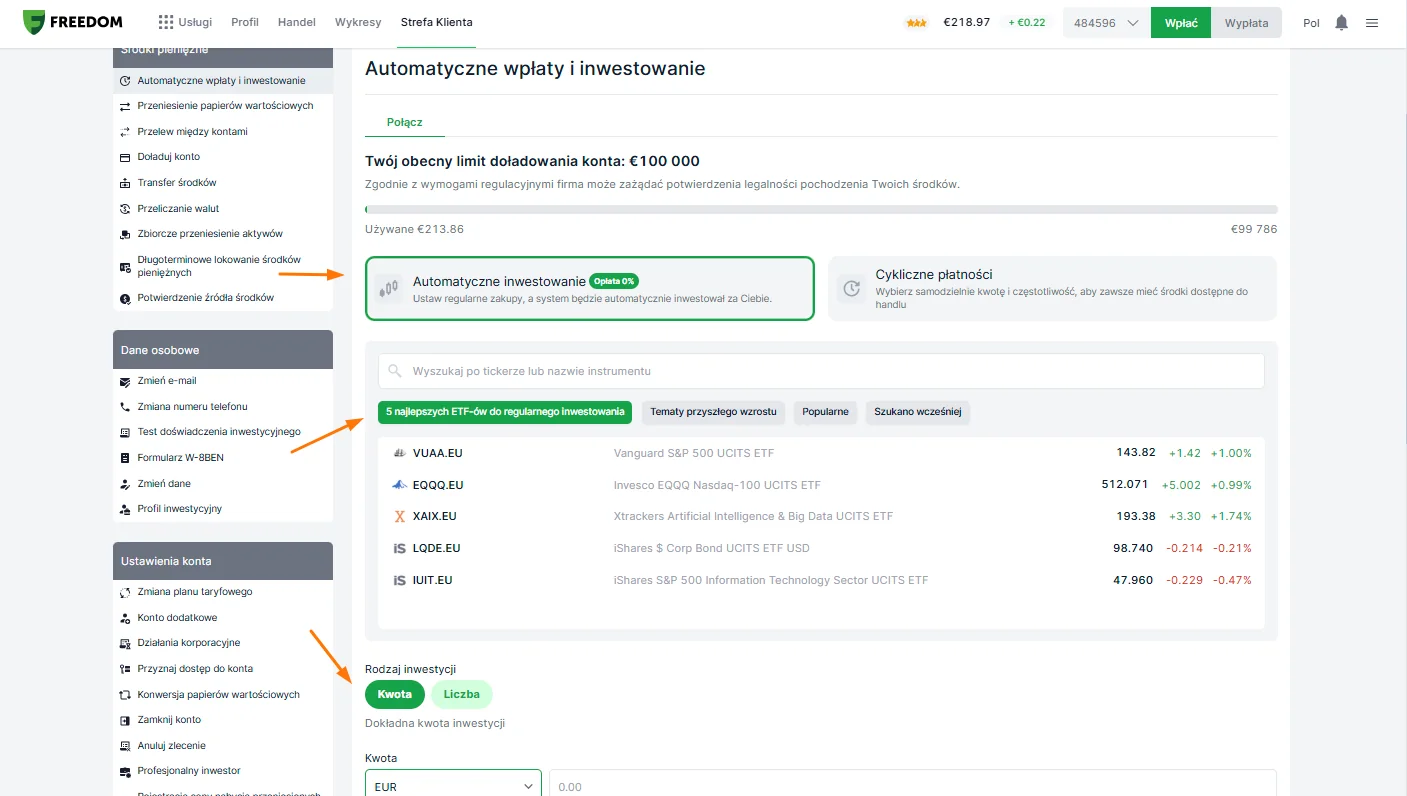Viewport: 1407px width, 796px height.
Task: Open hamburger menu icon
Action: click(1372, 23)
